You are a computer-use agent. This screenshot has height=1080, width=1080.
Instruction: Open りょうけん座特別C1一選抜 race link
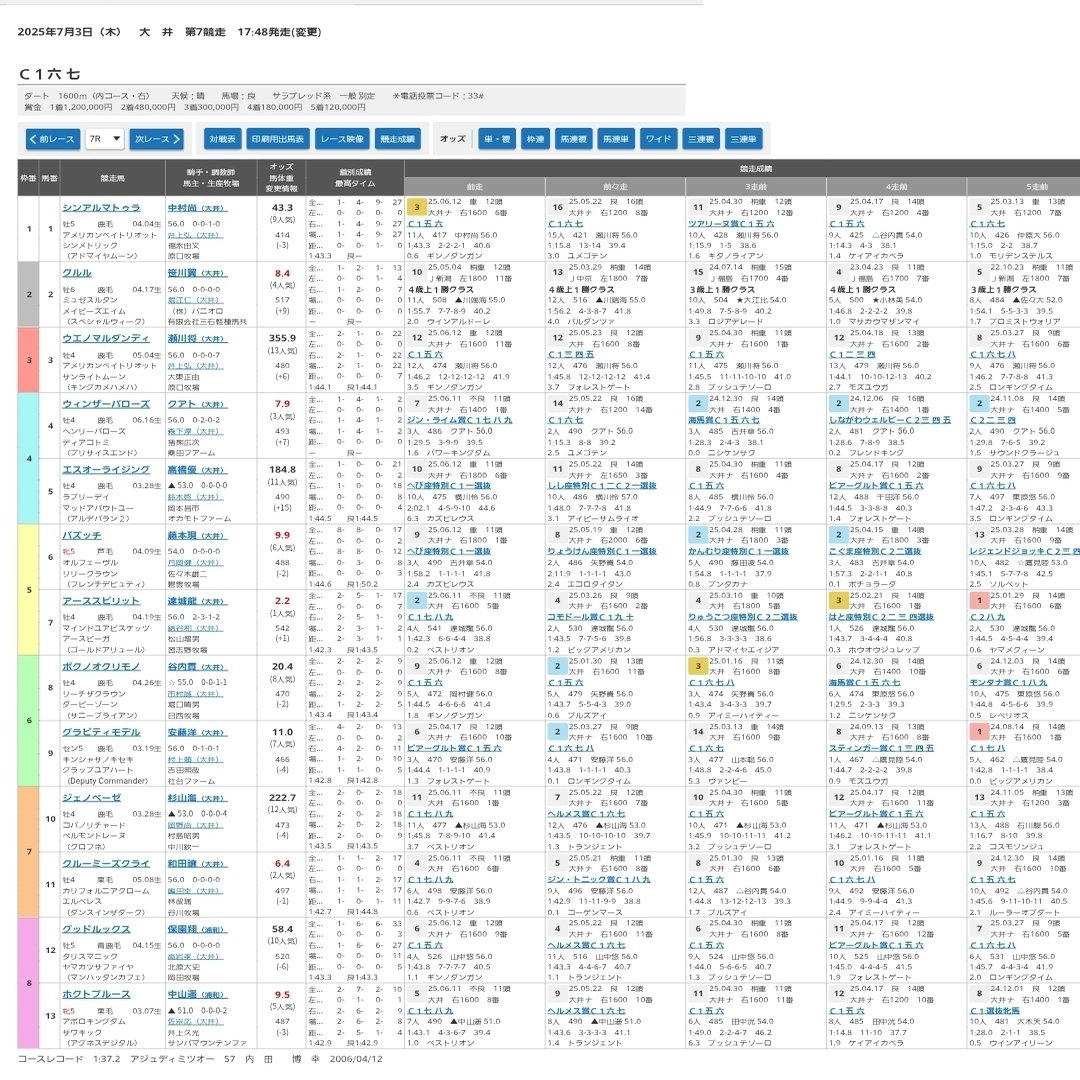point(602,551)
